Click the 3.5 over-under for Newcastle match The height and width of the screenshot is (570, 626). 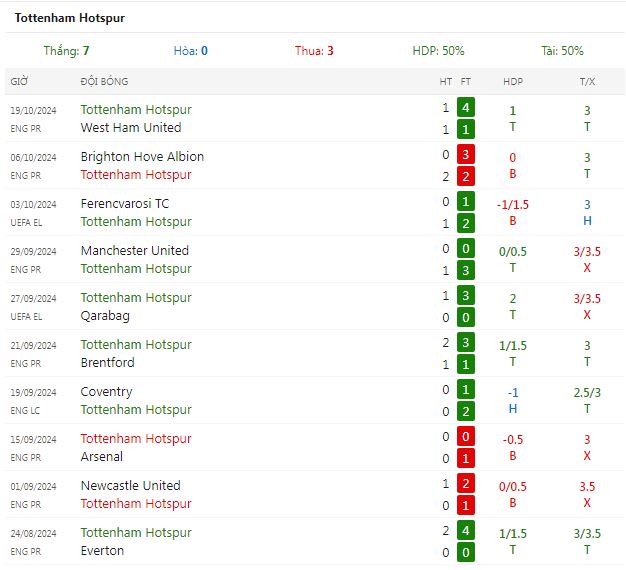click(x=587, y=487)
